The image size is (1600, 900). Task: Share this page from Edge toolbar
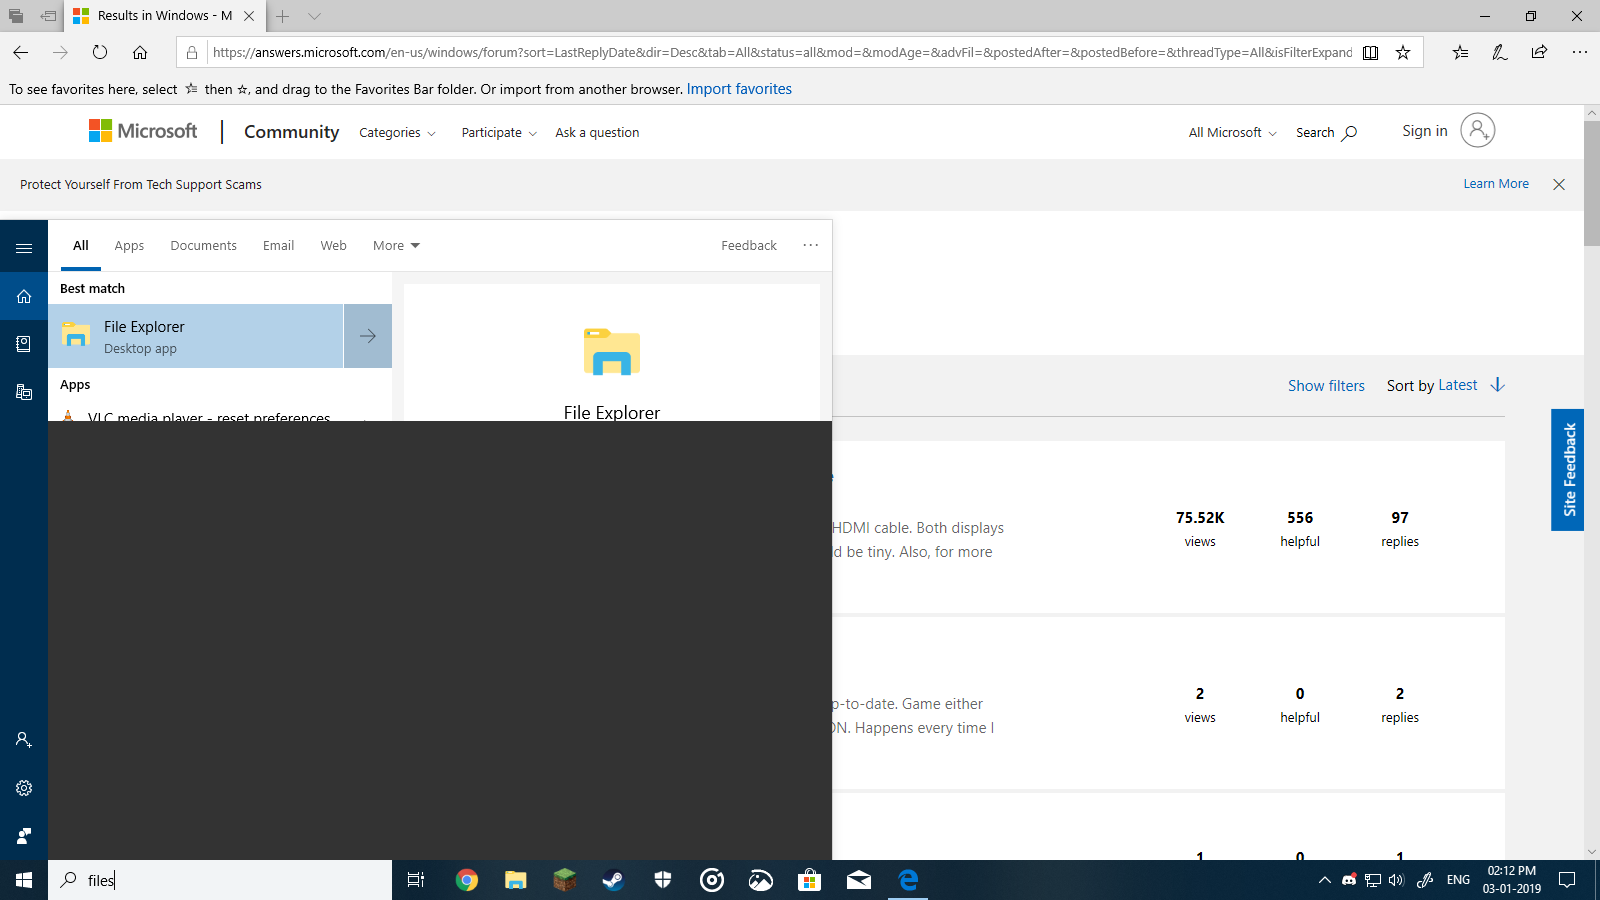(1540, 52)
